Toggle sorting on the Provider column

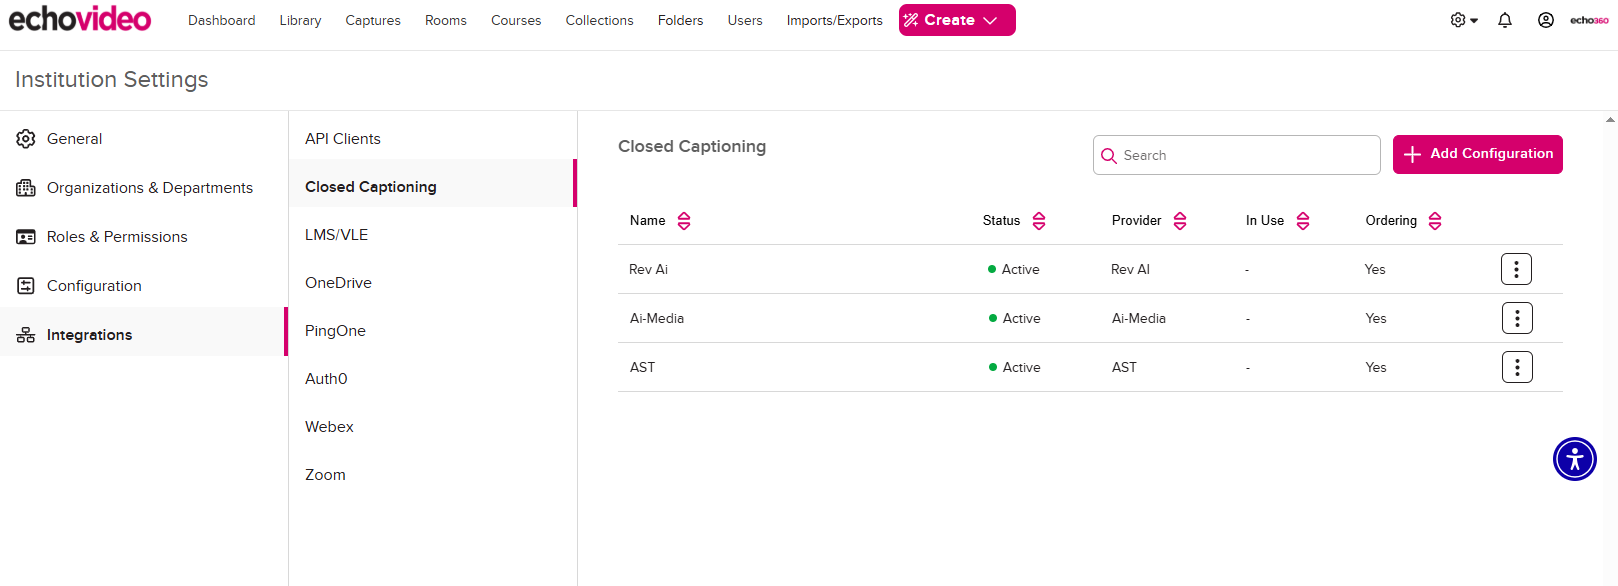click(1180, 221)
